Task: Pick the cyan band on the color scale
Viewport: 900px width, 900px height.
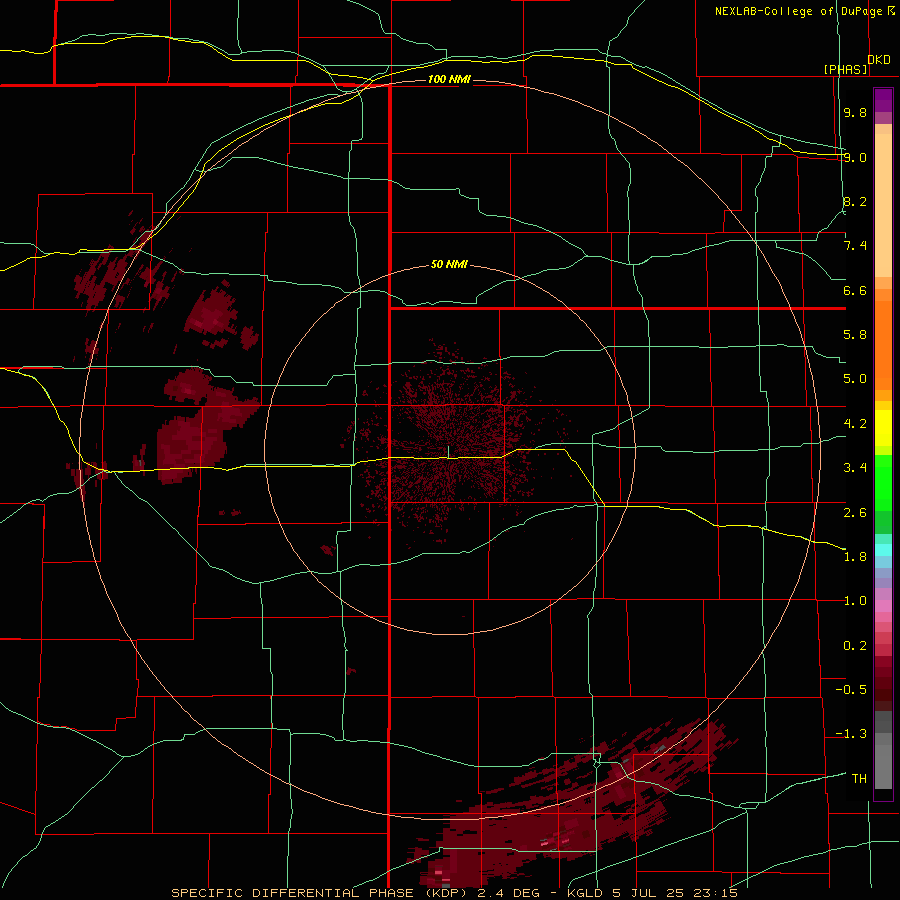Action: point(883,550)
